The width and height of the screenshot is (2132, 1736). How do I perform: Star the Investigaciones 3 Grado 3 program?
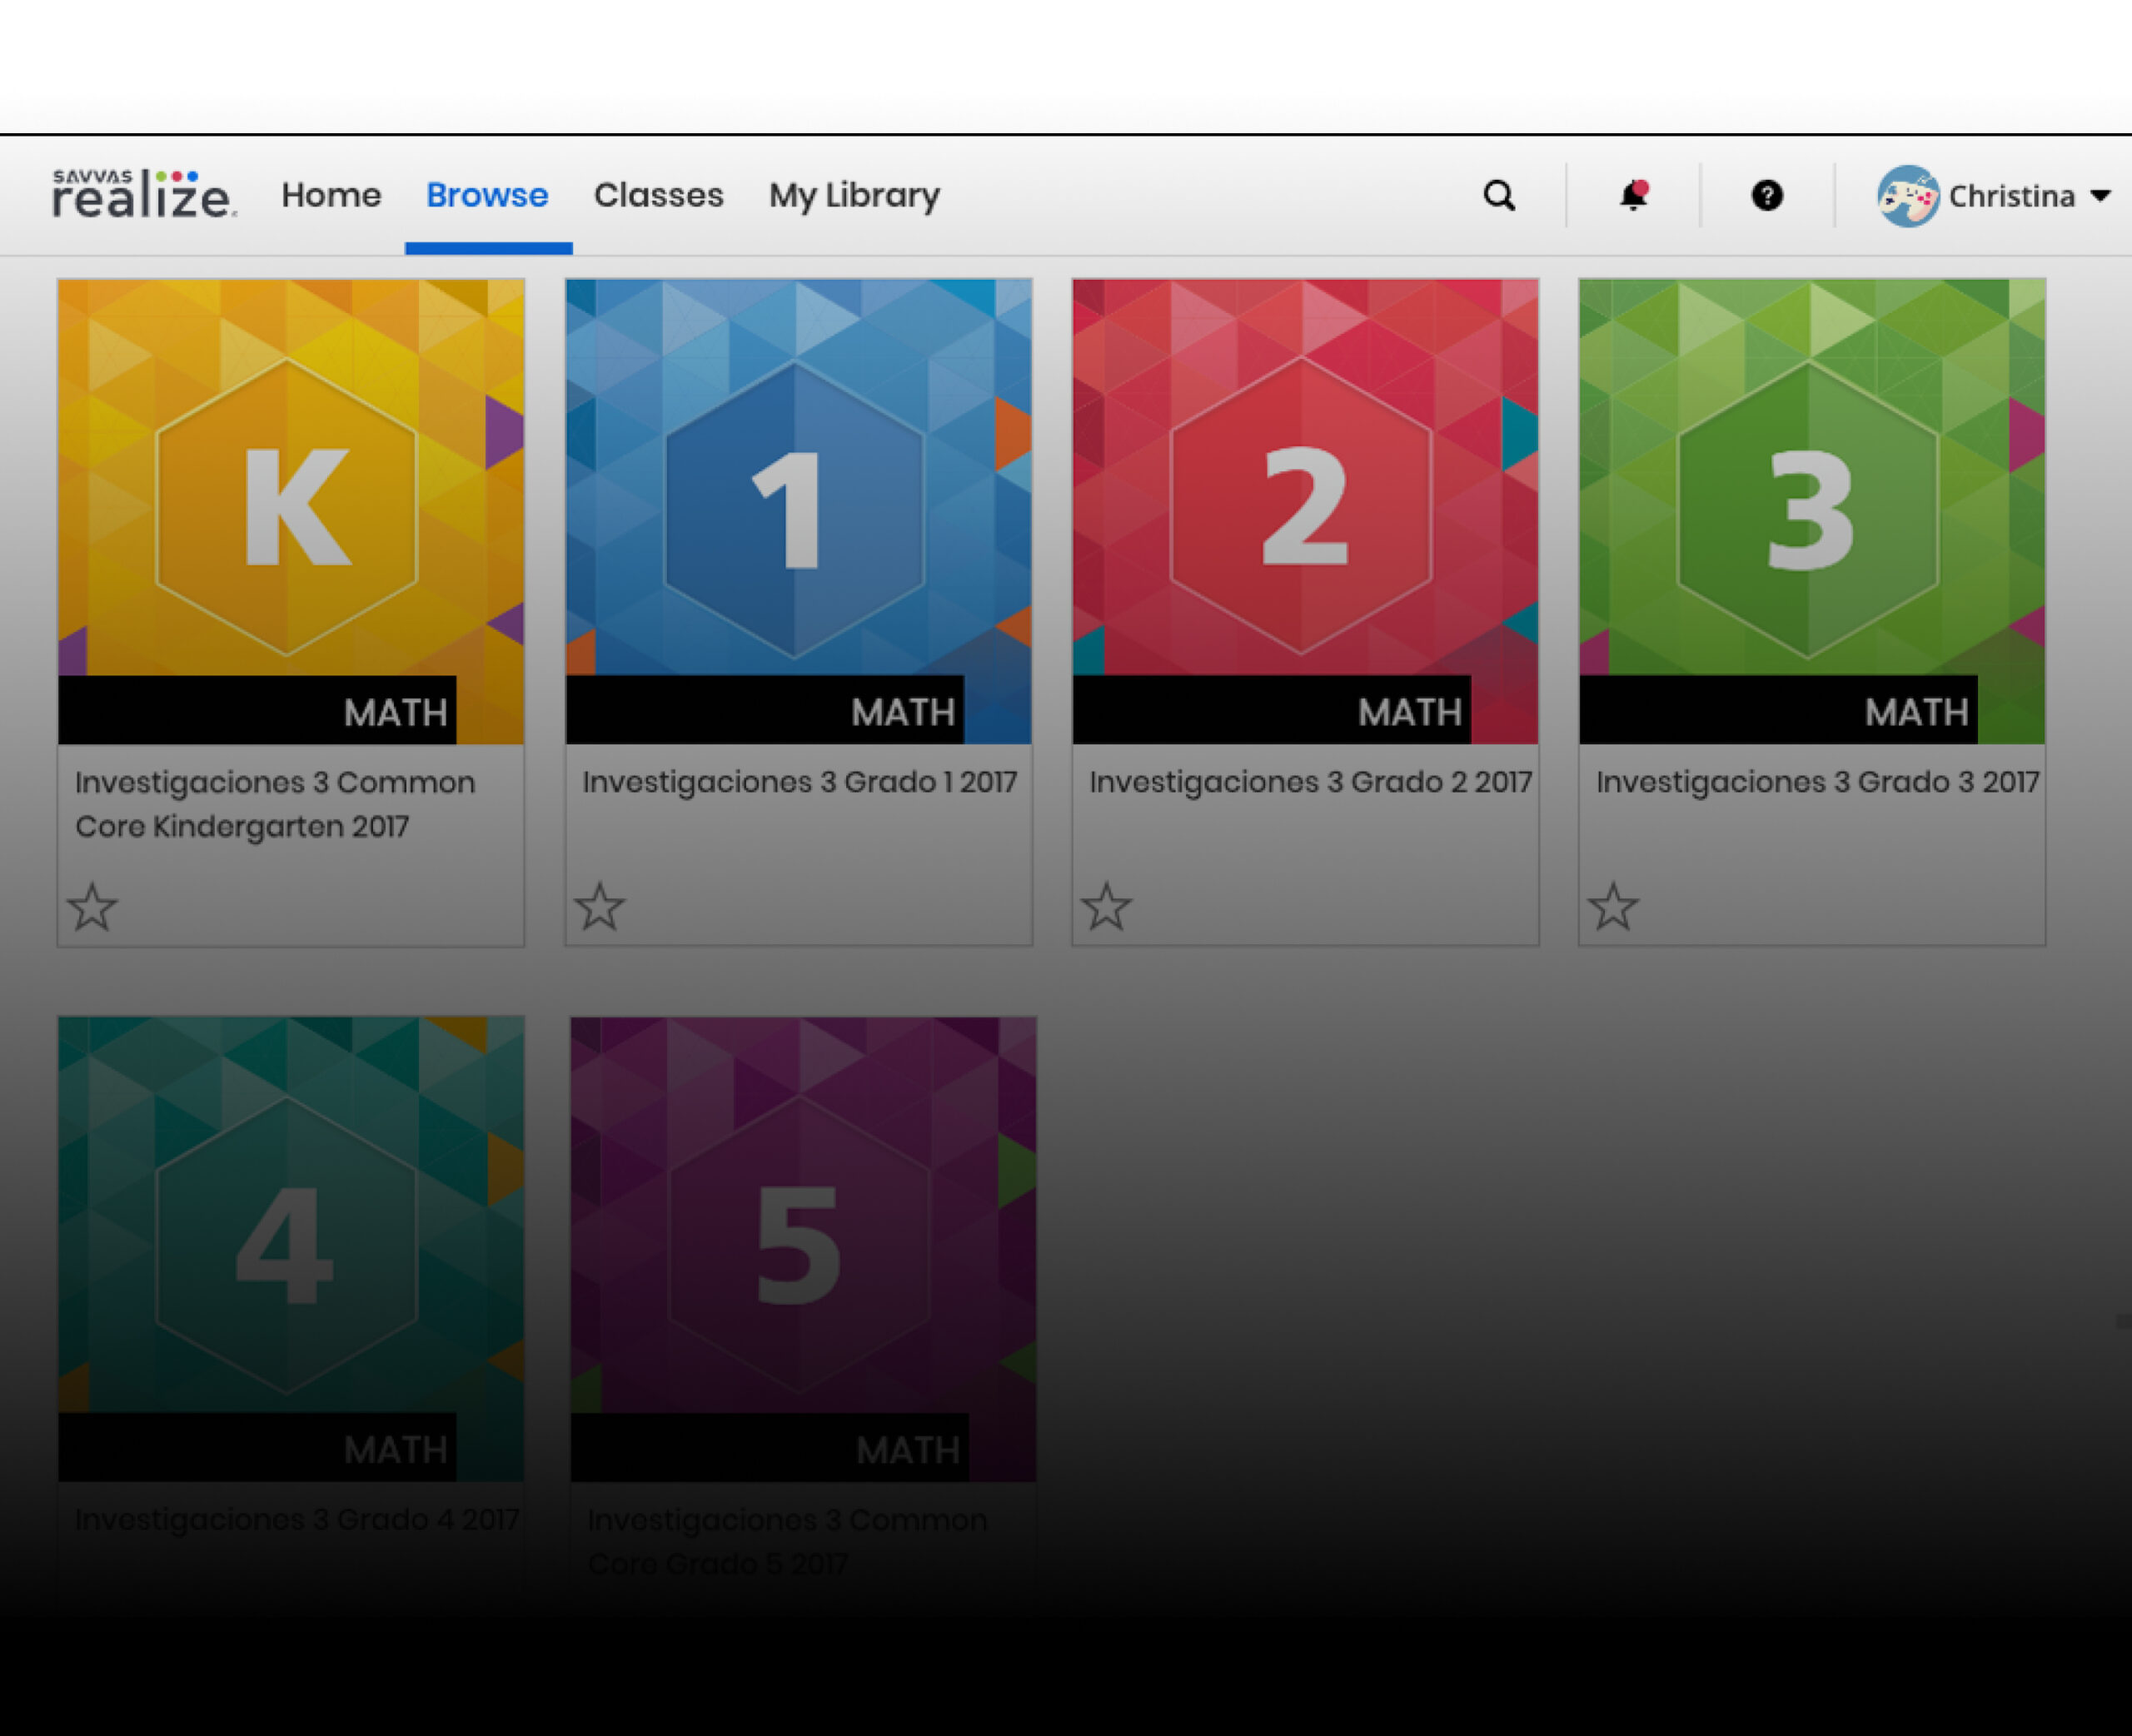(x=1614, y=906)
